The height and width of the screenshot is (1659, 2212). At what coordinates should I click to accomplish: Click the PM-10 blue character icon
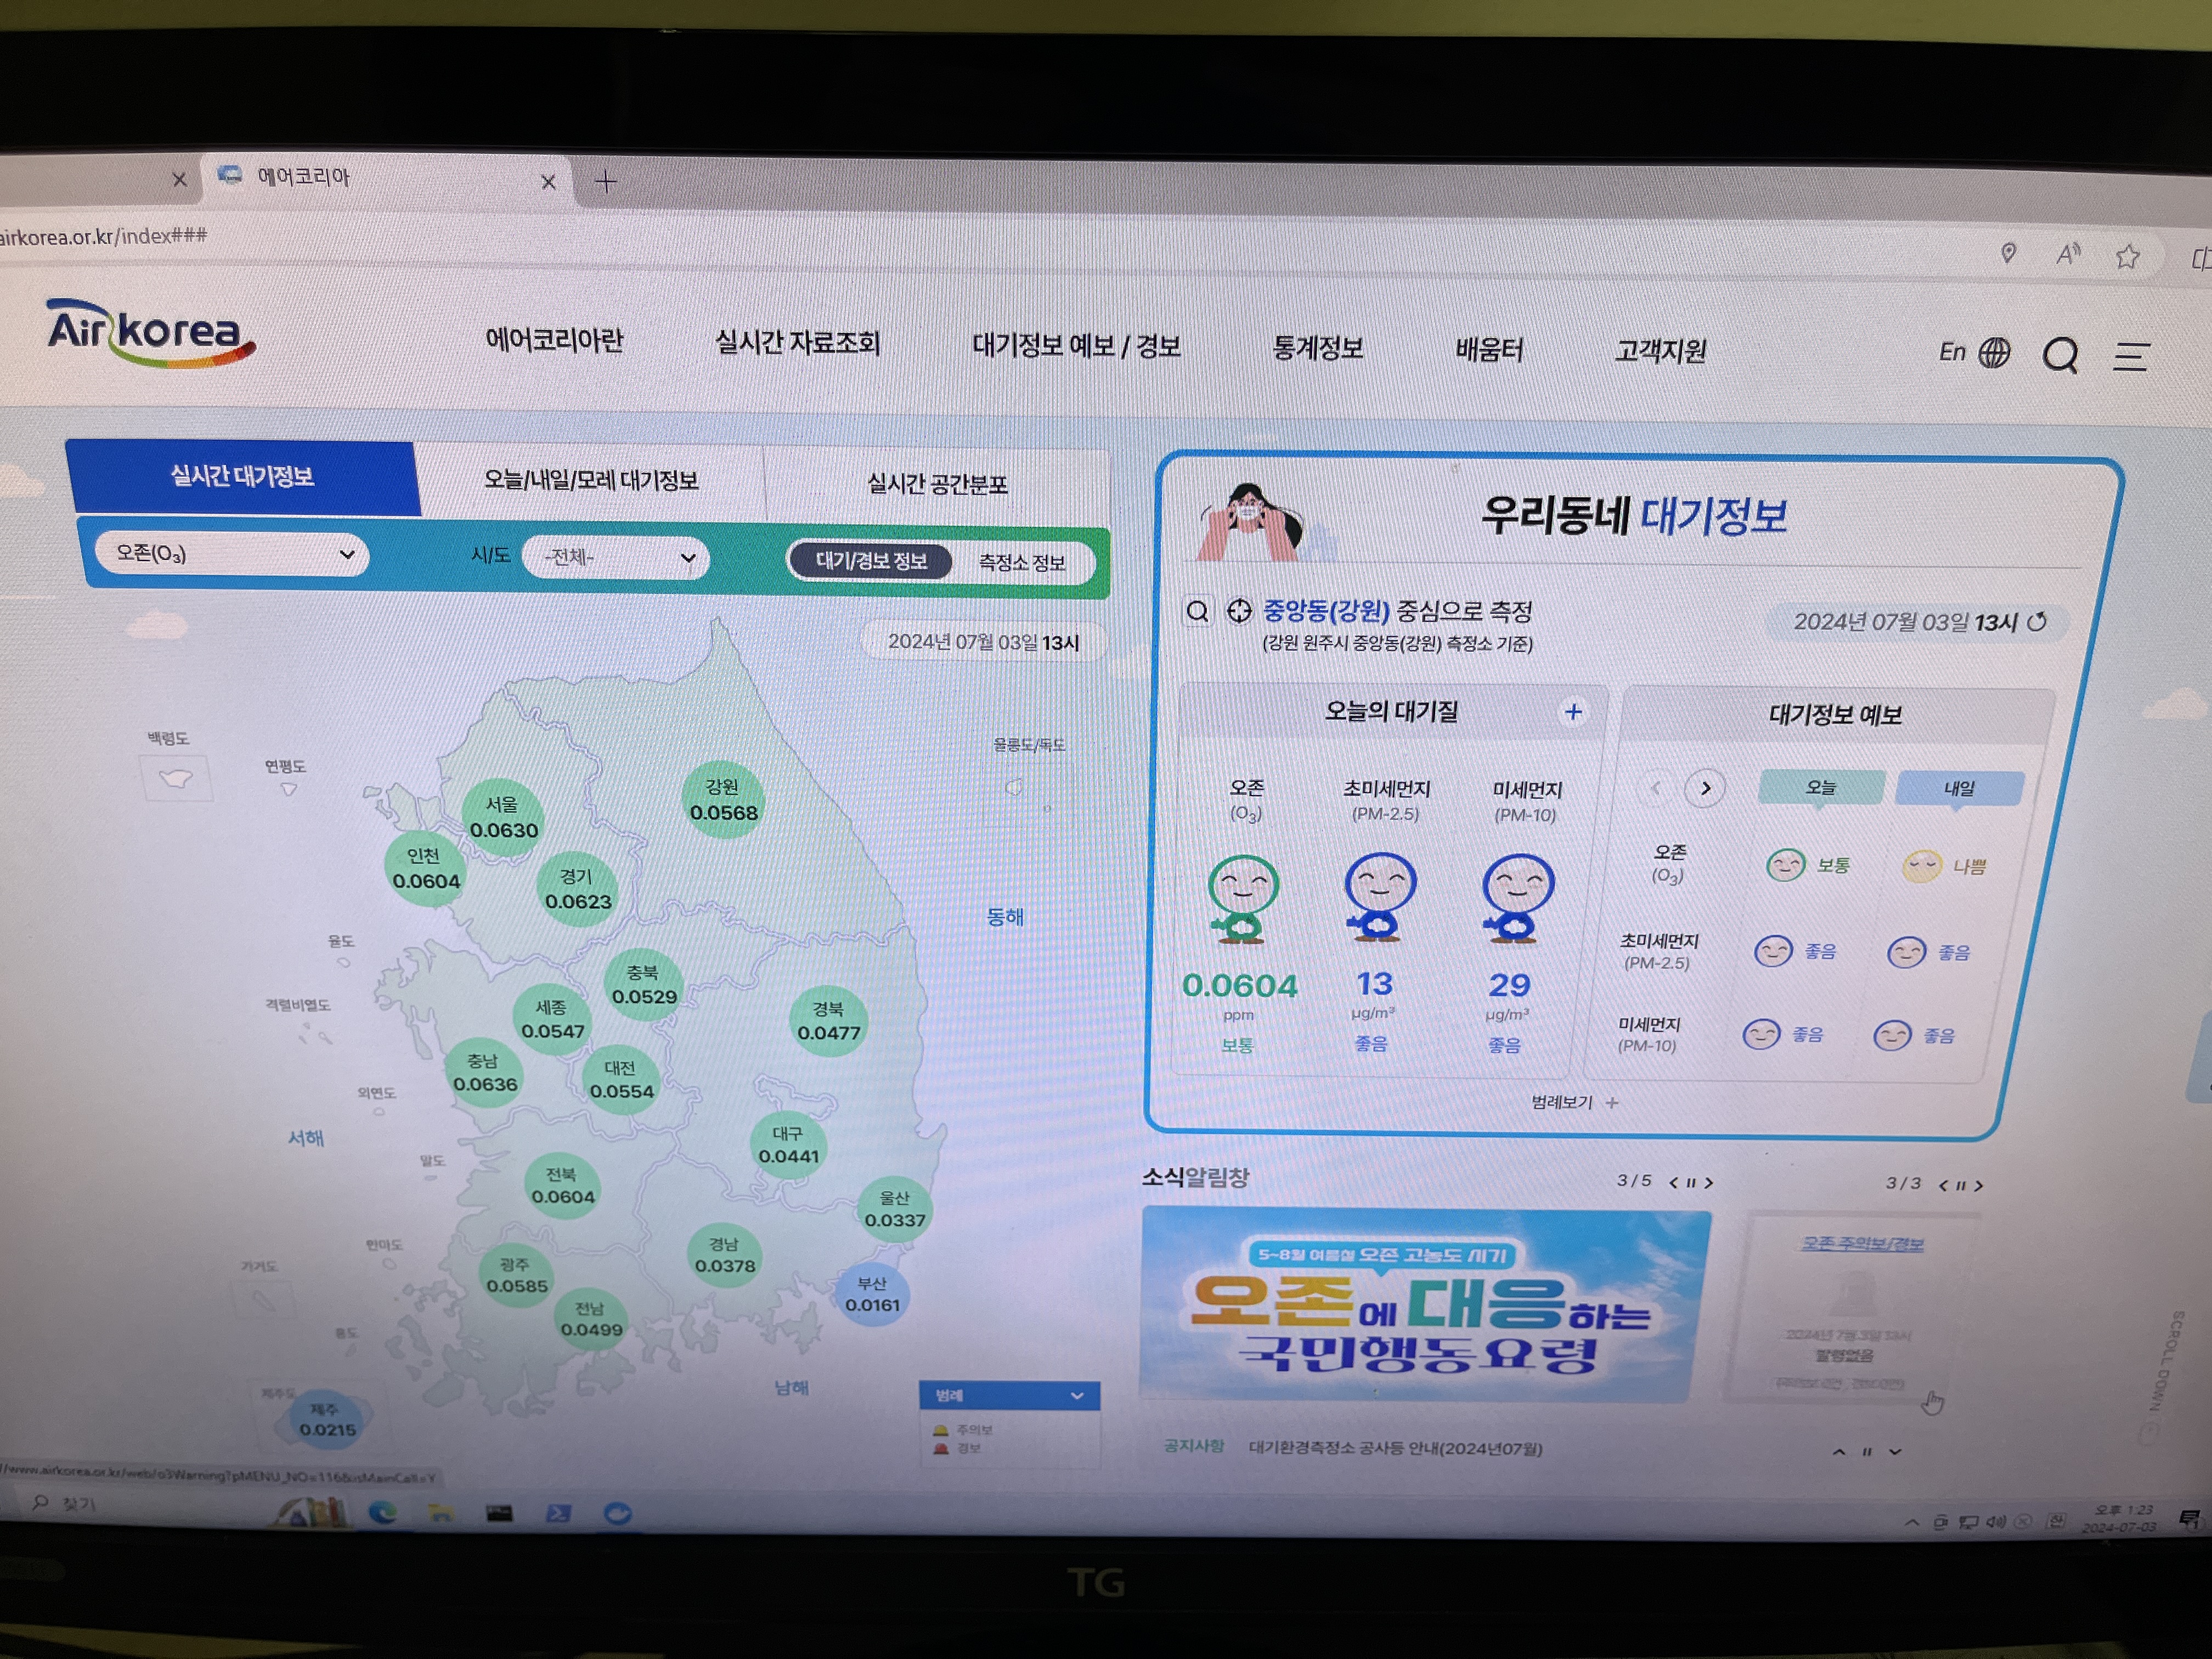pos(1517,898)
